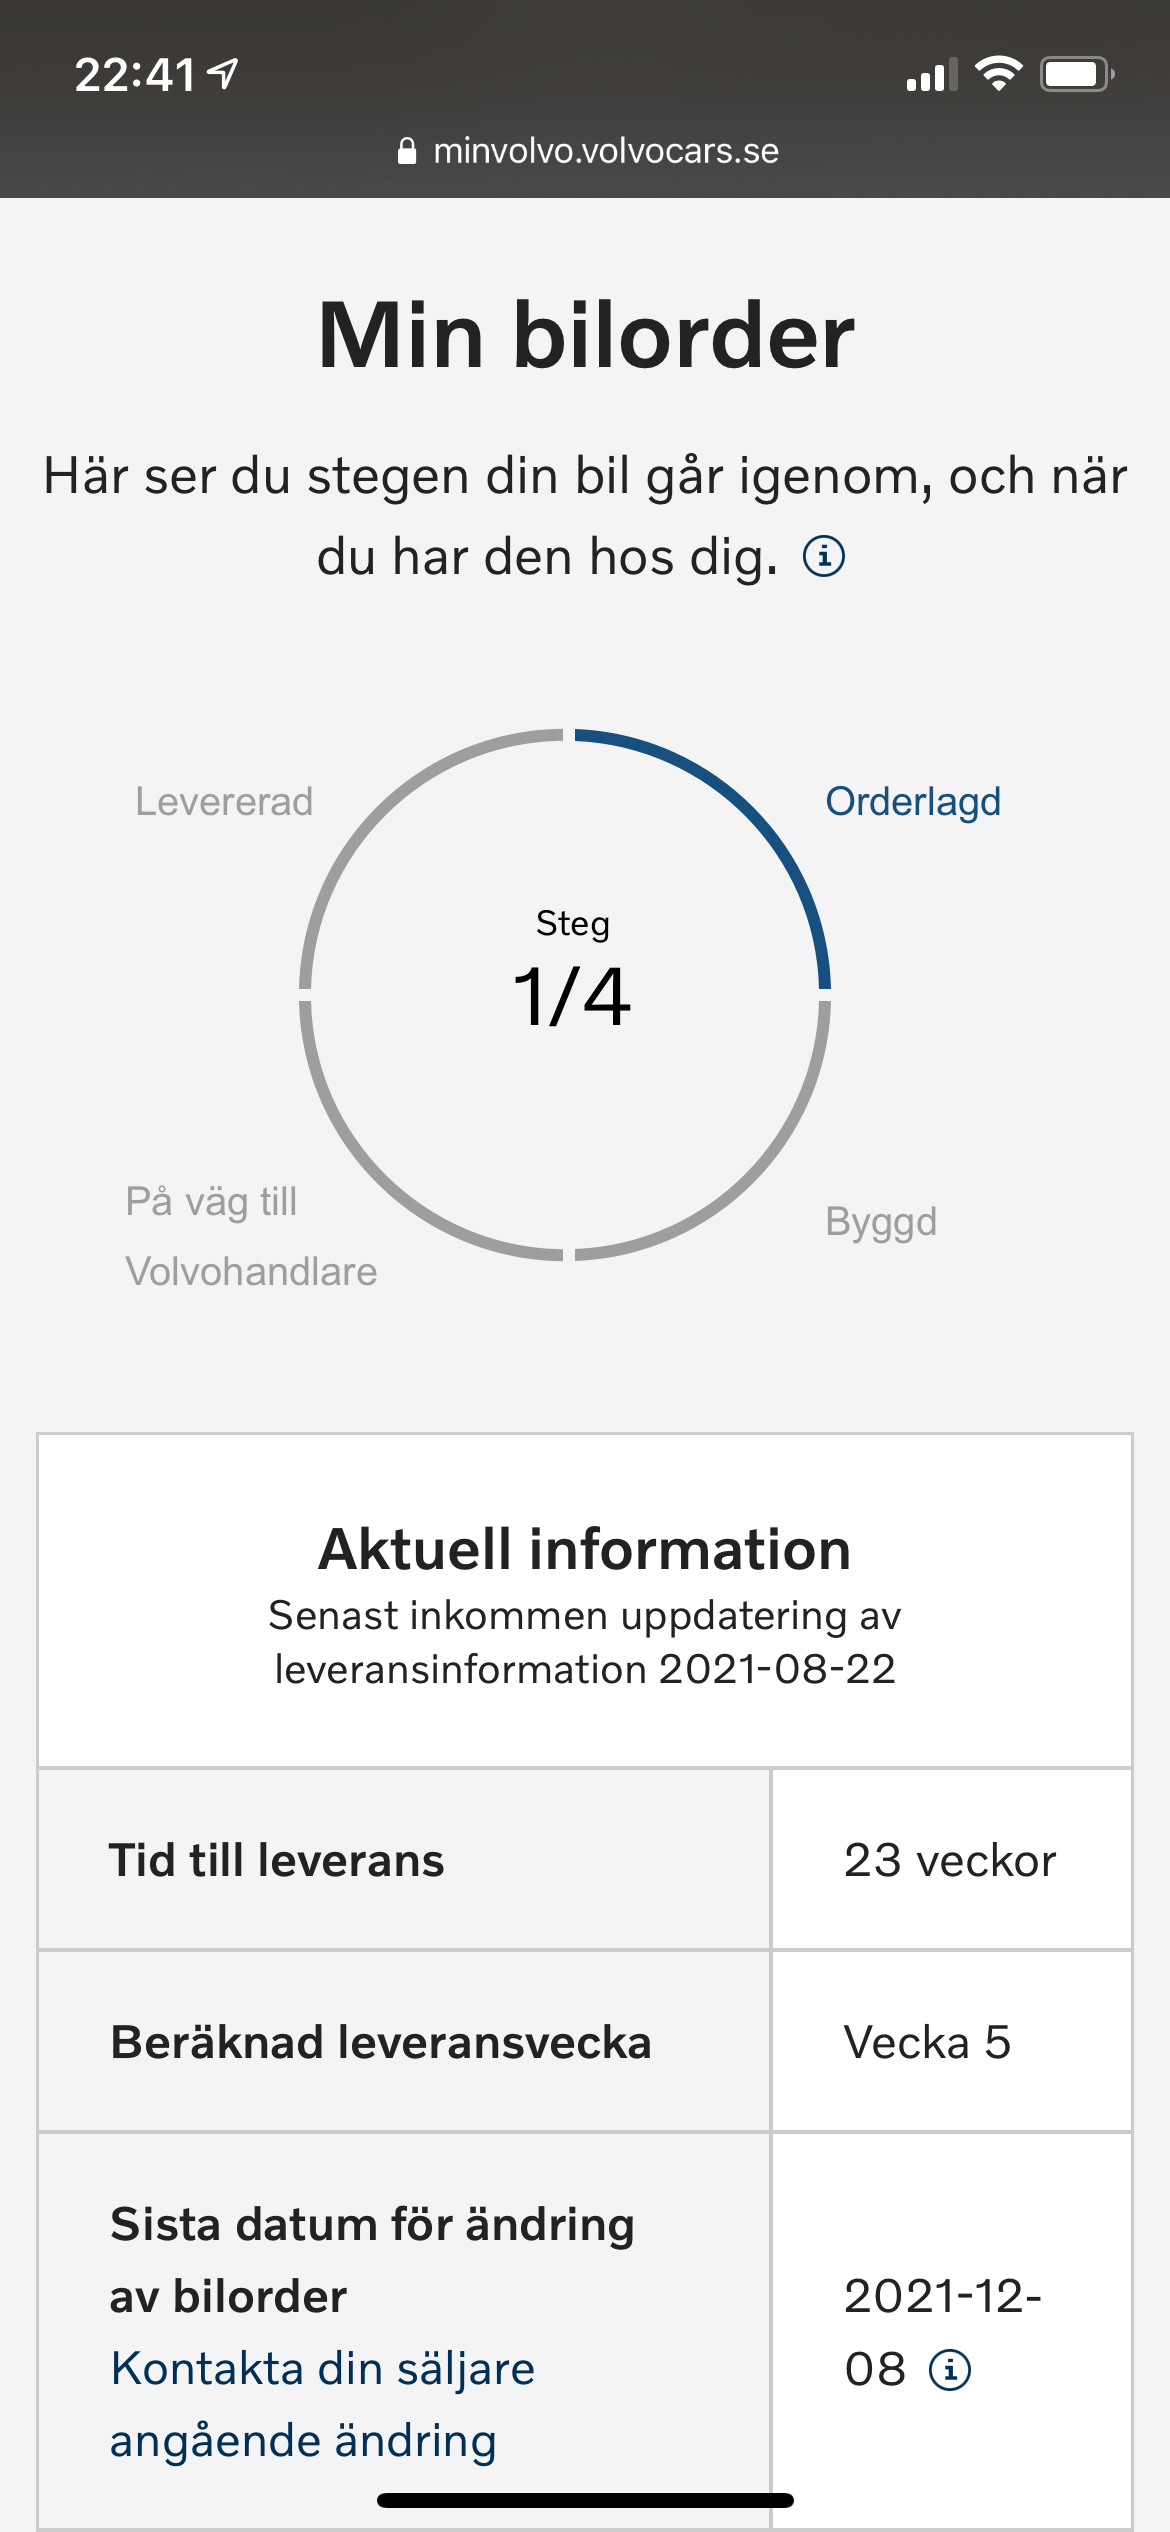Open the Kontakta din säljare angående ändring link
This screenshot has height=2532, width=1170.
(x=322, y=2404)
